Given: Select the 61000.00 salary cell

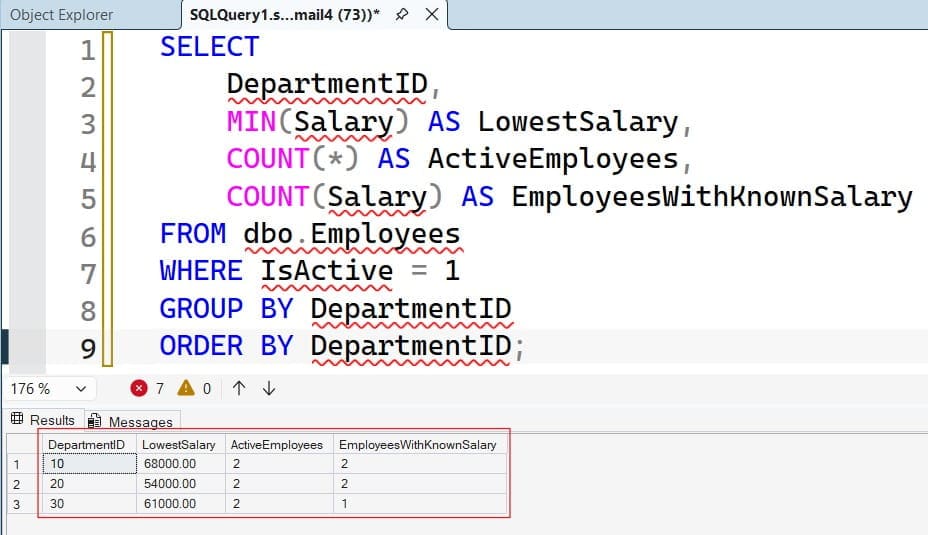Looking at the screenshot, I should pyautogui.click(x=181, y=504).
